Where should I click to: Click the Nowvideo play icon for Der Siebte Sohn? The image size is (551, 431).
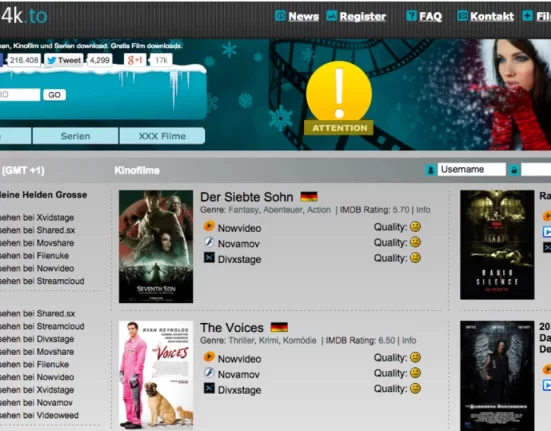coord(209,226)
